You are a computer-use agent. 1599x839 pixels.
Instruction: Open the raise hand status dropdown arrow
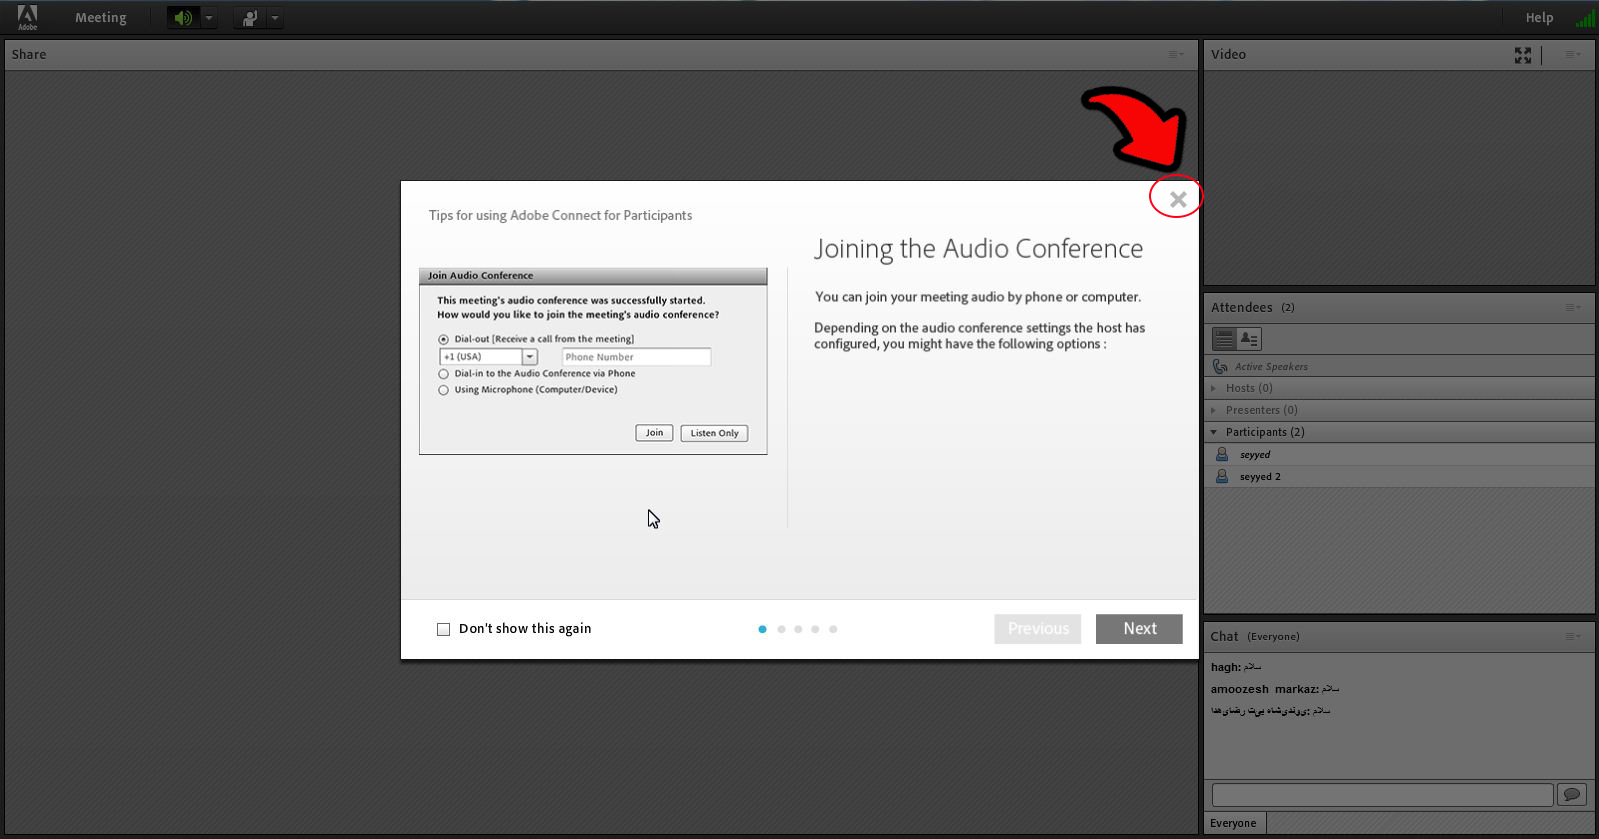point(275,18)
